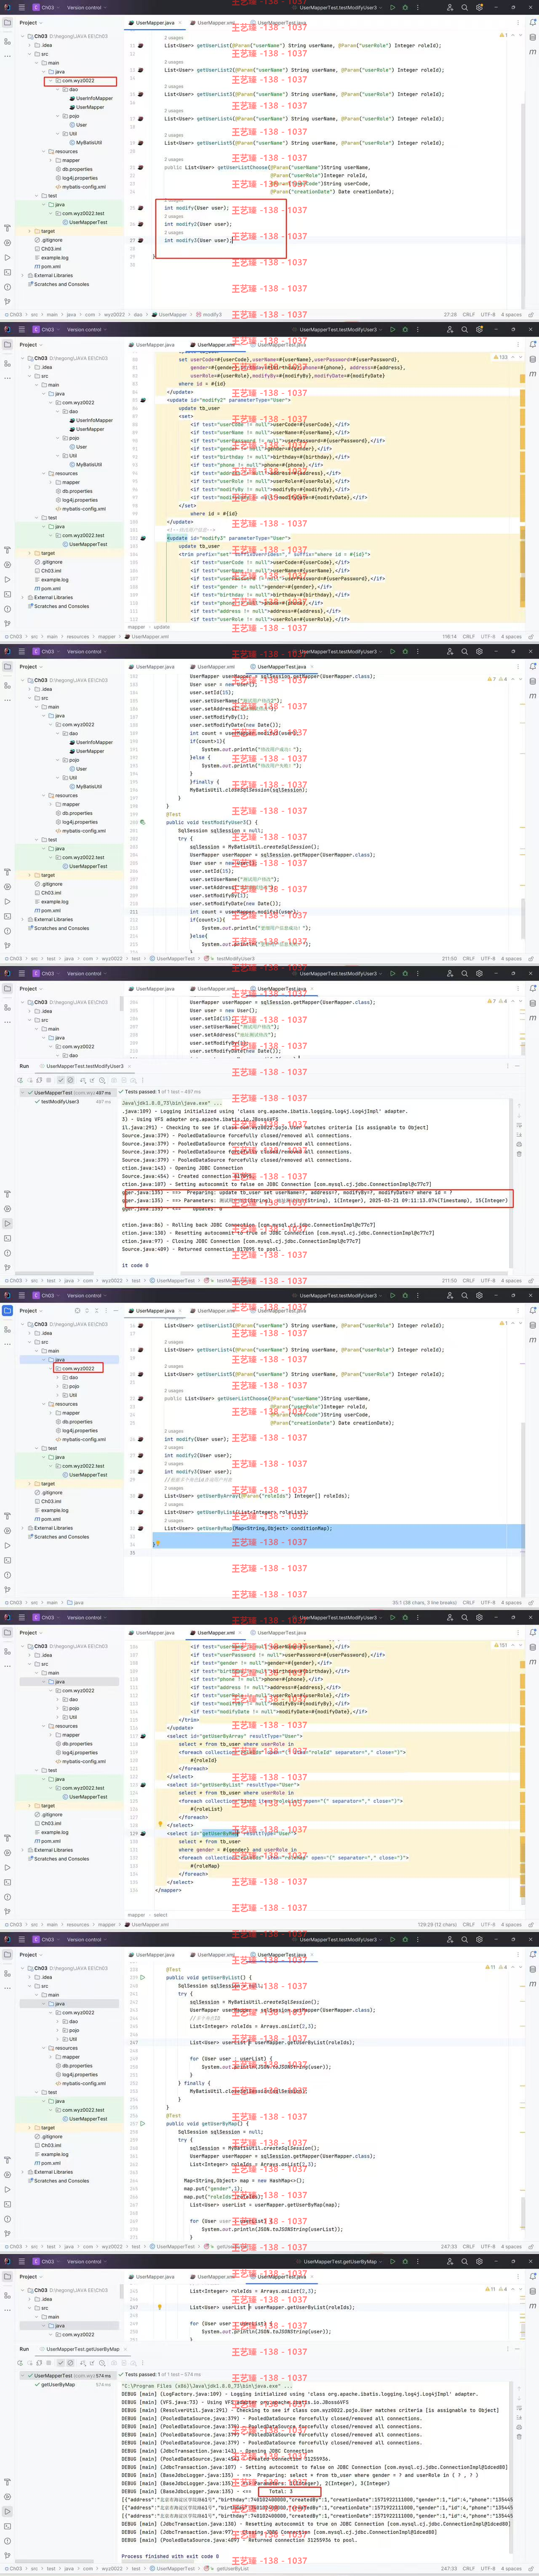
Task: Select mybatis-config.xml in 'update' breadcrumb window tree
Action: tap(83, 509)
